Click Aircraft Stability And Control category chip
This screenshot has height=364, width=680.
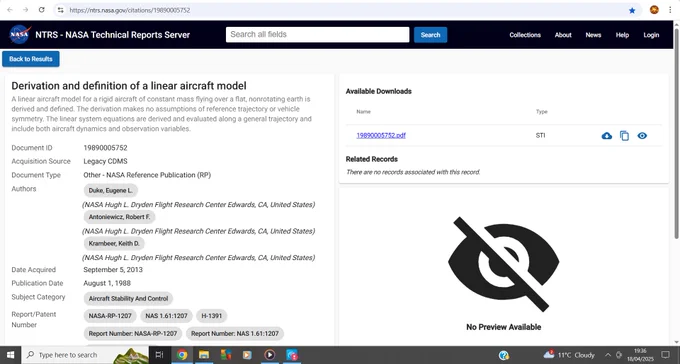[x=128, y=298]
